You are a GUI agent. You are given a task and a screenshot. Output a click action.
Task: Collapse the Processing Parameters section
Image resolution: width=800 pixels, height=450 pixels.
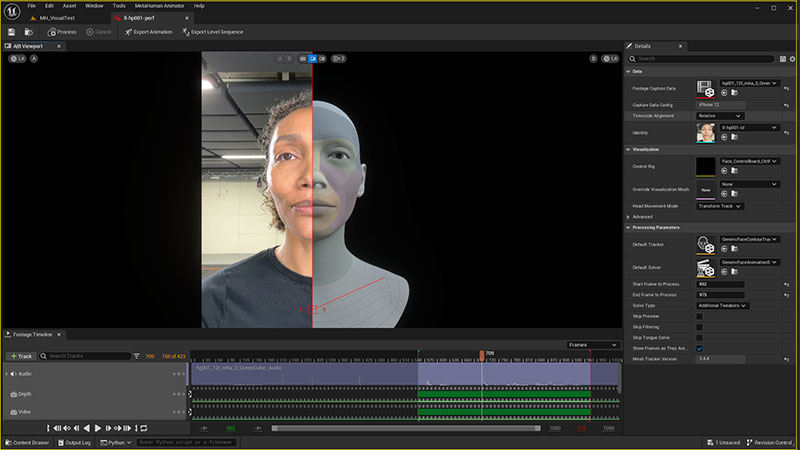click(629, 228)
